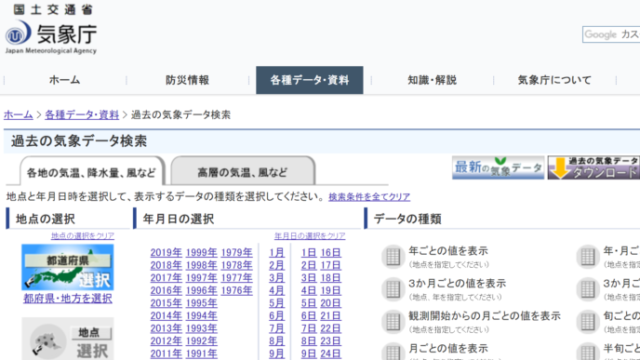This screenshot has width=640, height=360.
Task: Click the table icon beside 旬ごとの entry
Action: point(587,322)
